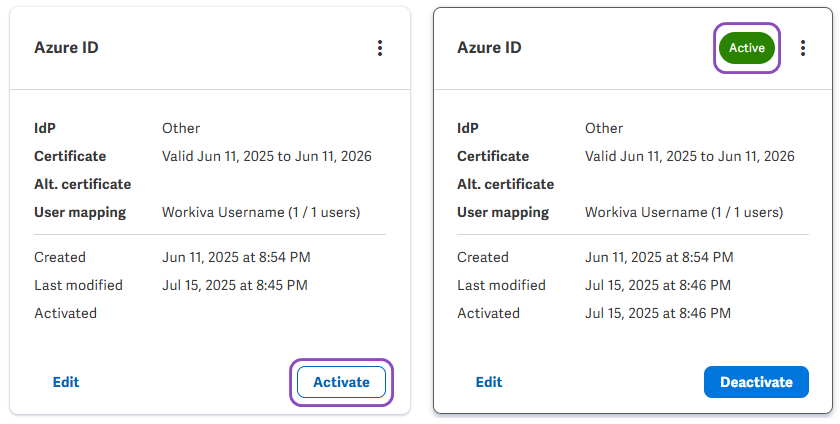This screenshot has width=840, height=424.
Task: Click the IdP value Other on the active card
Action: [x=604, y=128]
